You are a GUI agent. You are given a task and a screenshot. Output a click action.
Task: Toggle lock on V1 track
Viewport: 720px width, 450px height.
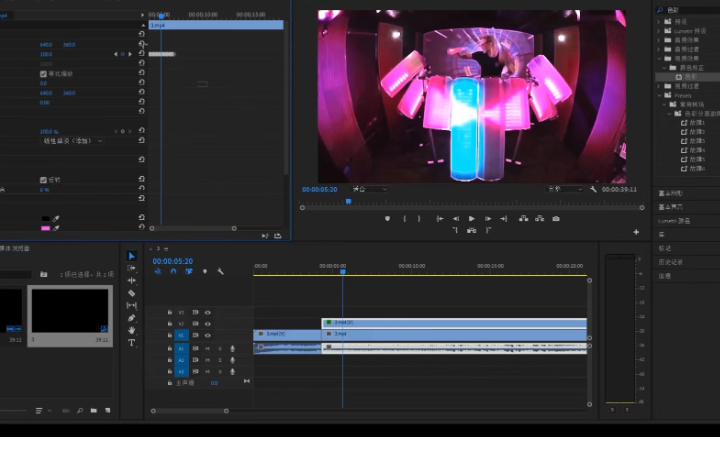(x=169, y=335)
